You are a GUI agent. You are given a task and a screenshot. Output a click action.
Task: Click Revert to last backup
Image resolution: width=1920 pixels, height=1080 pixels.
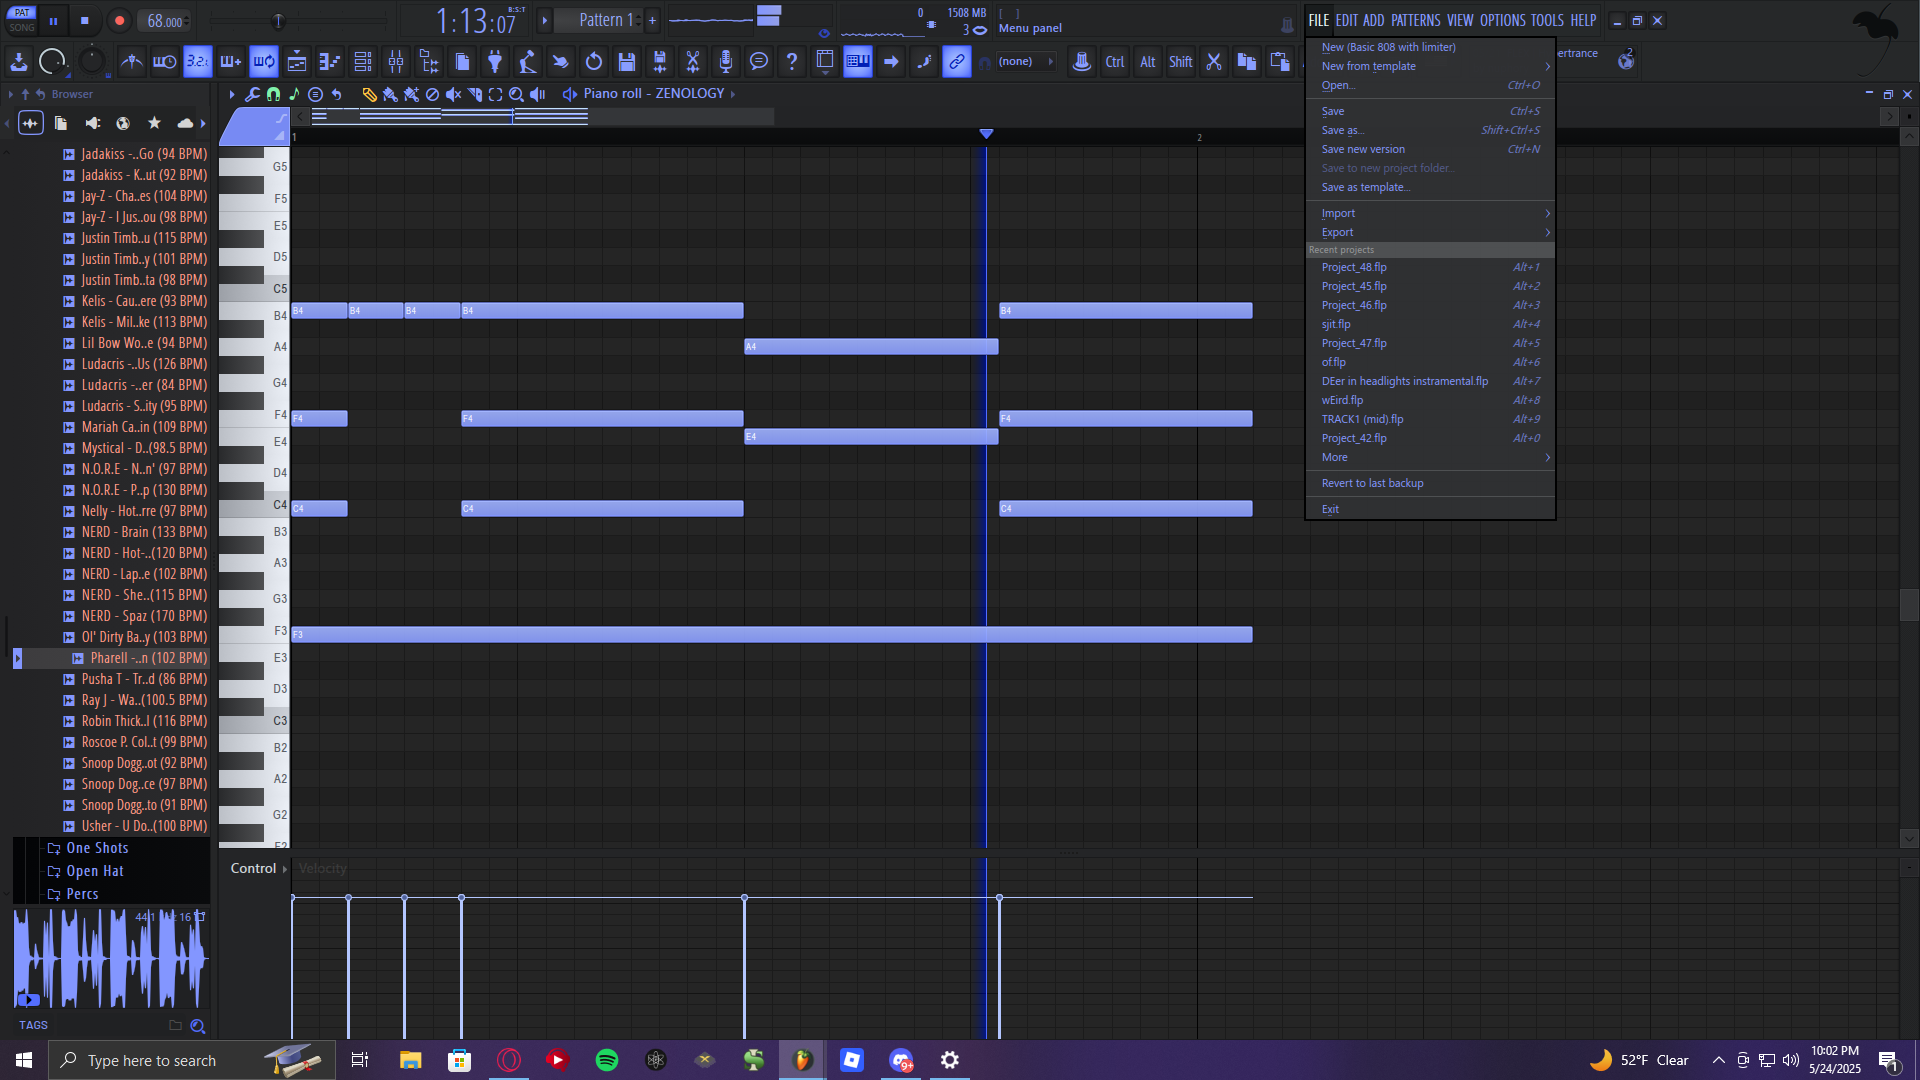[x=1372, y=483]
